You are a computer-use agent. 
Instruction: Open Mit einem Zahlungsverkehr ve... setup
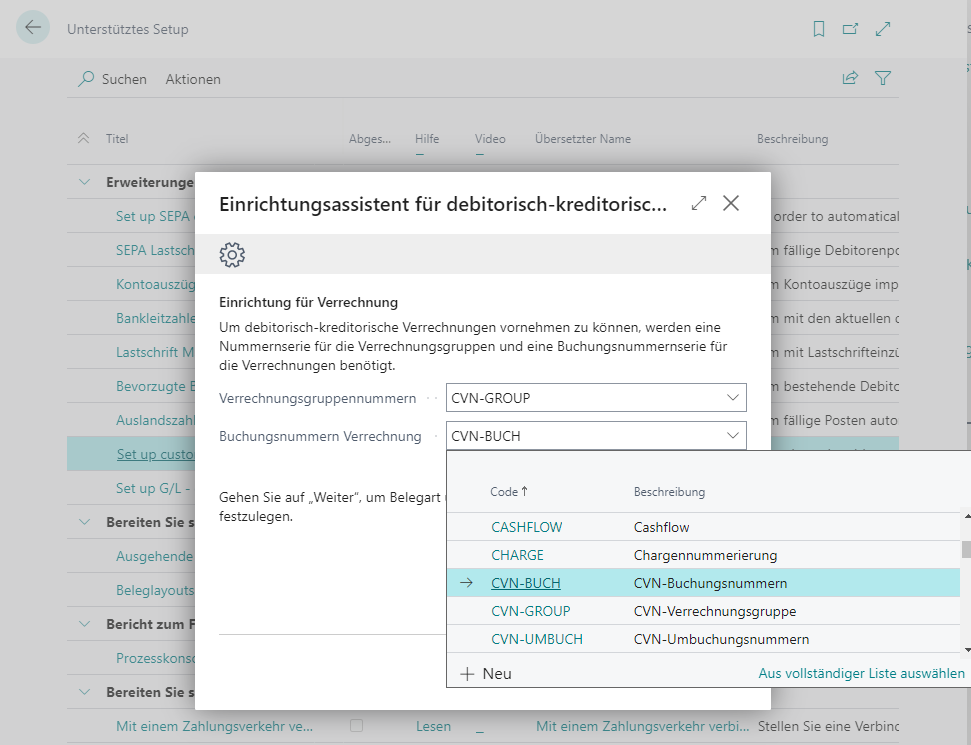tap(214, 726)
